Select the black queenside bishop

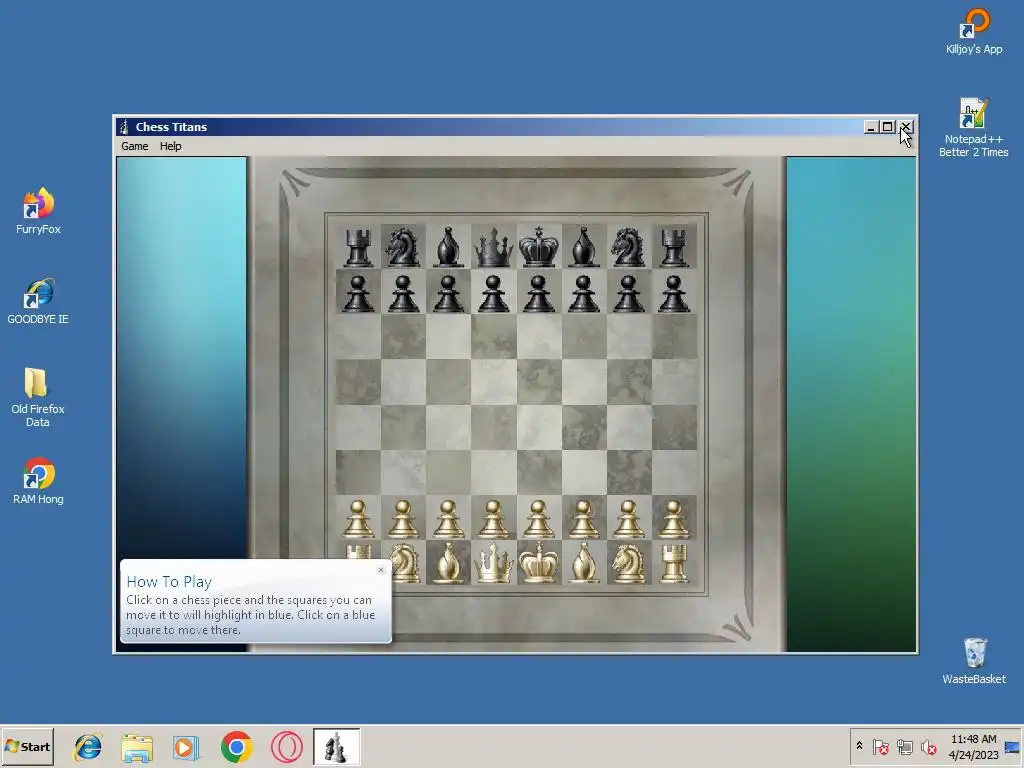[x=448, y=247]
